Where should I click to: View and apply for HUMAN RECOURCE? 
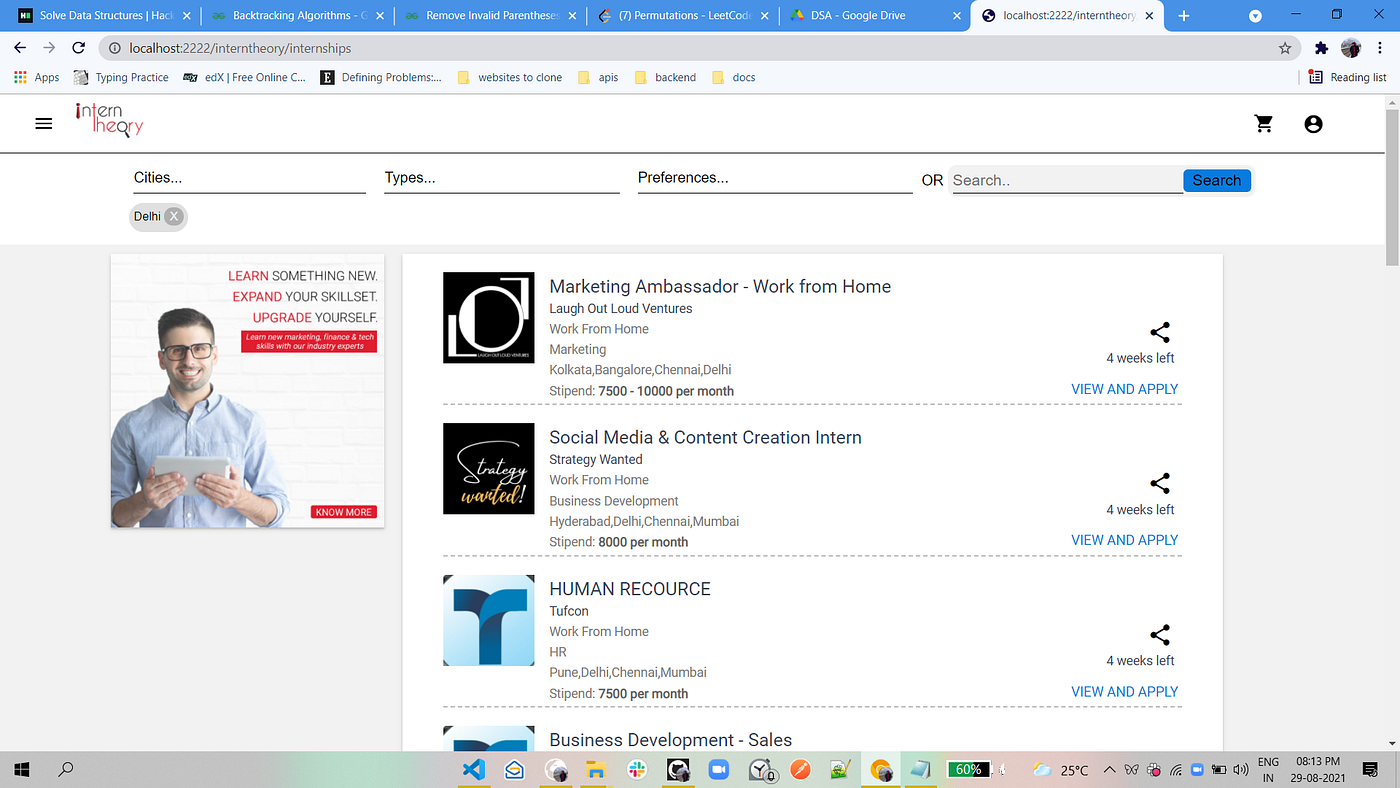click(1124, 691)
